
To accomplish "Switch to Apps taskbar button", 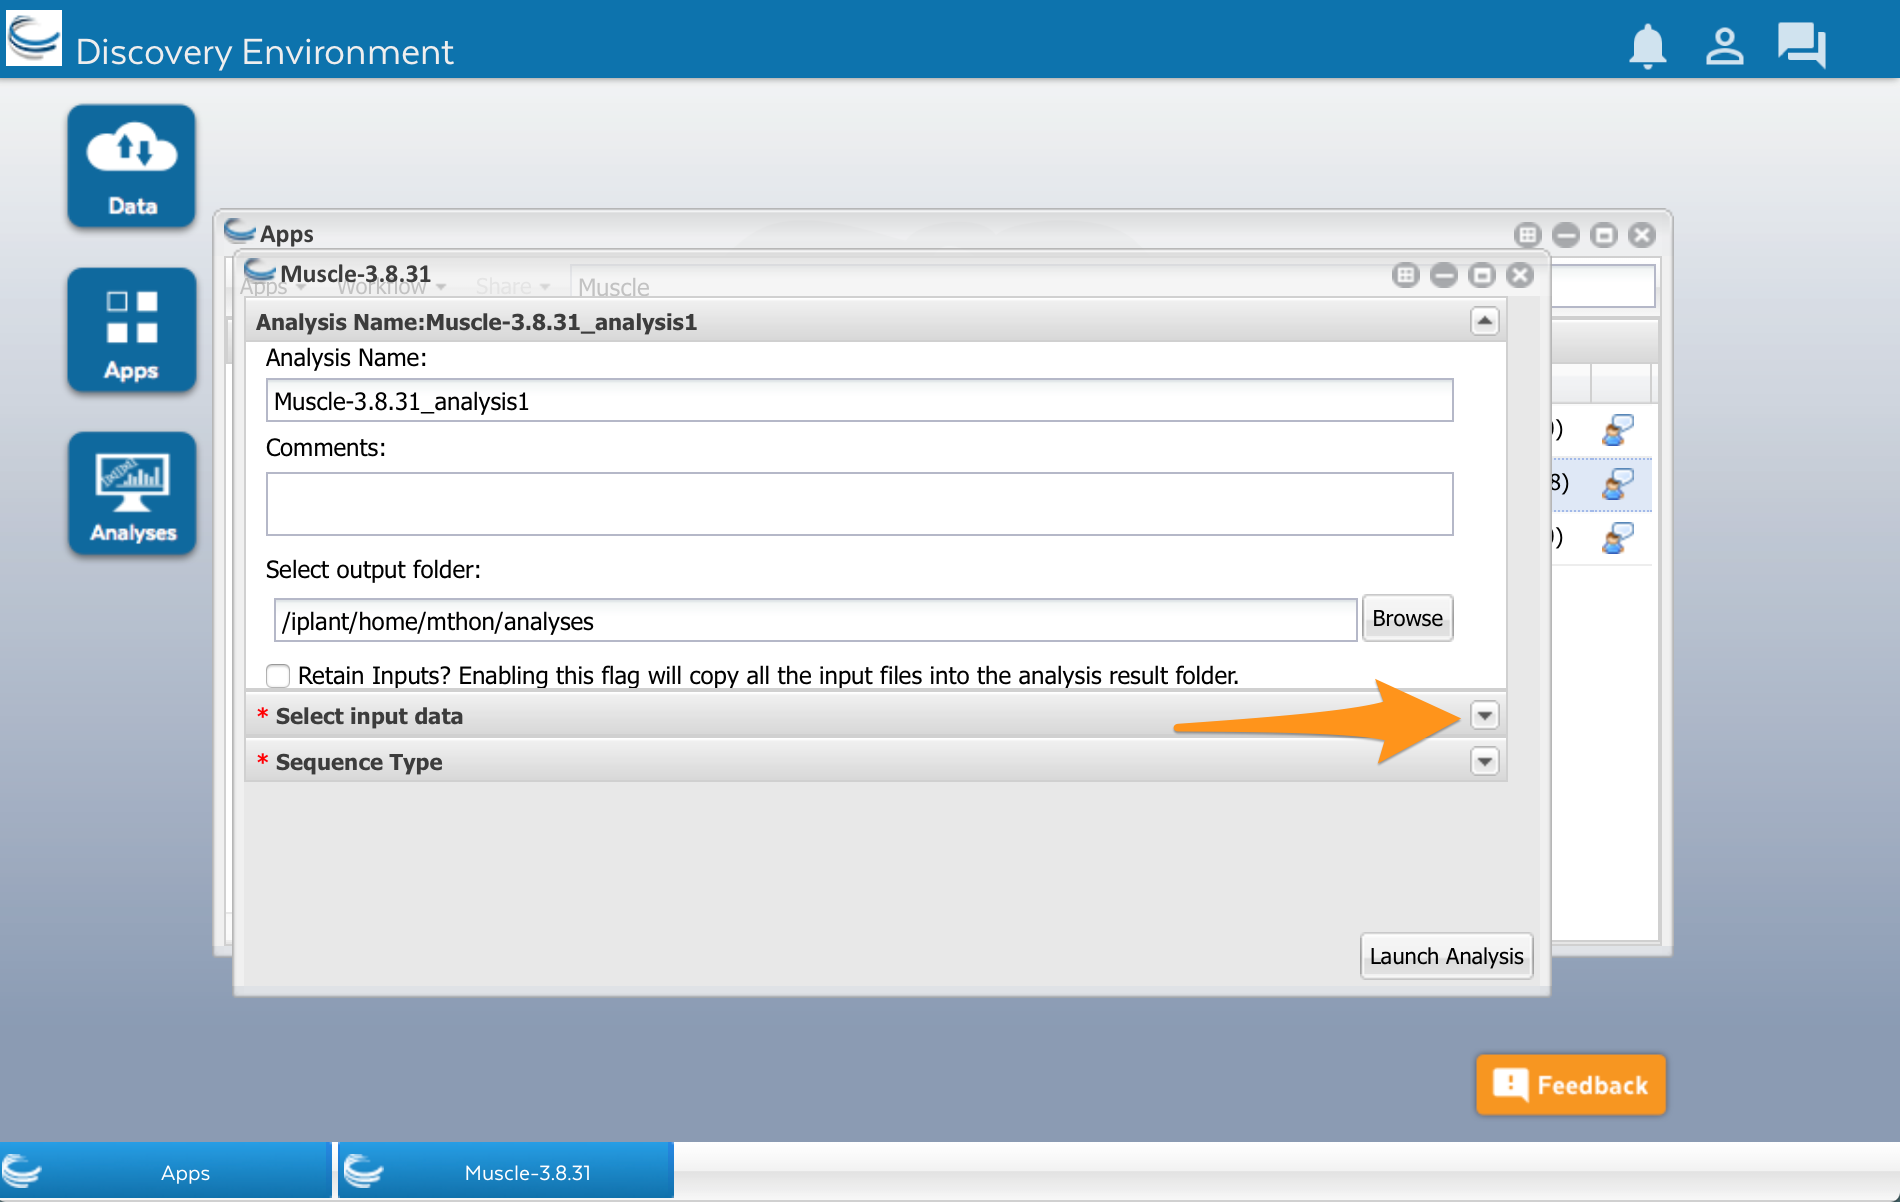I will 165,1171.
